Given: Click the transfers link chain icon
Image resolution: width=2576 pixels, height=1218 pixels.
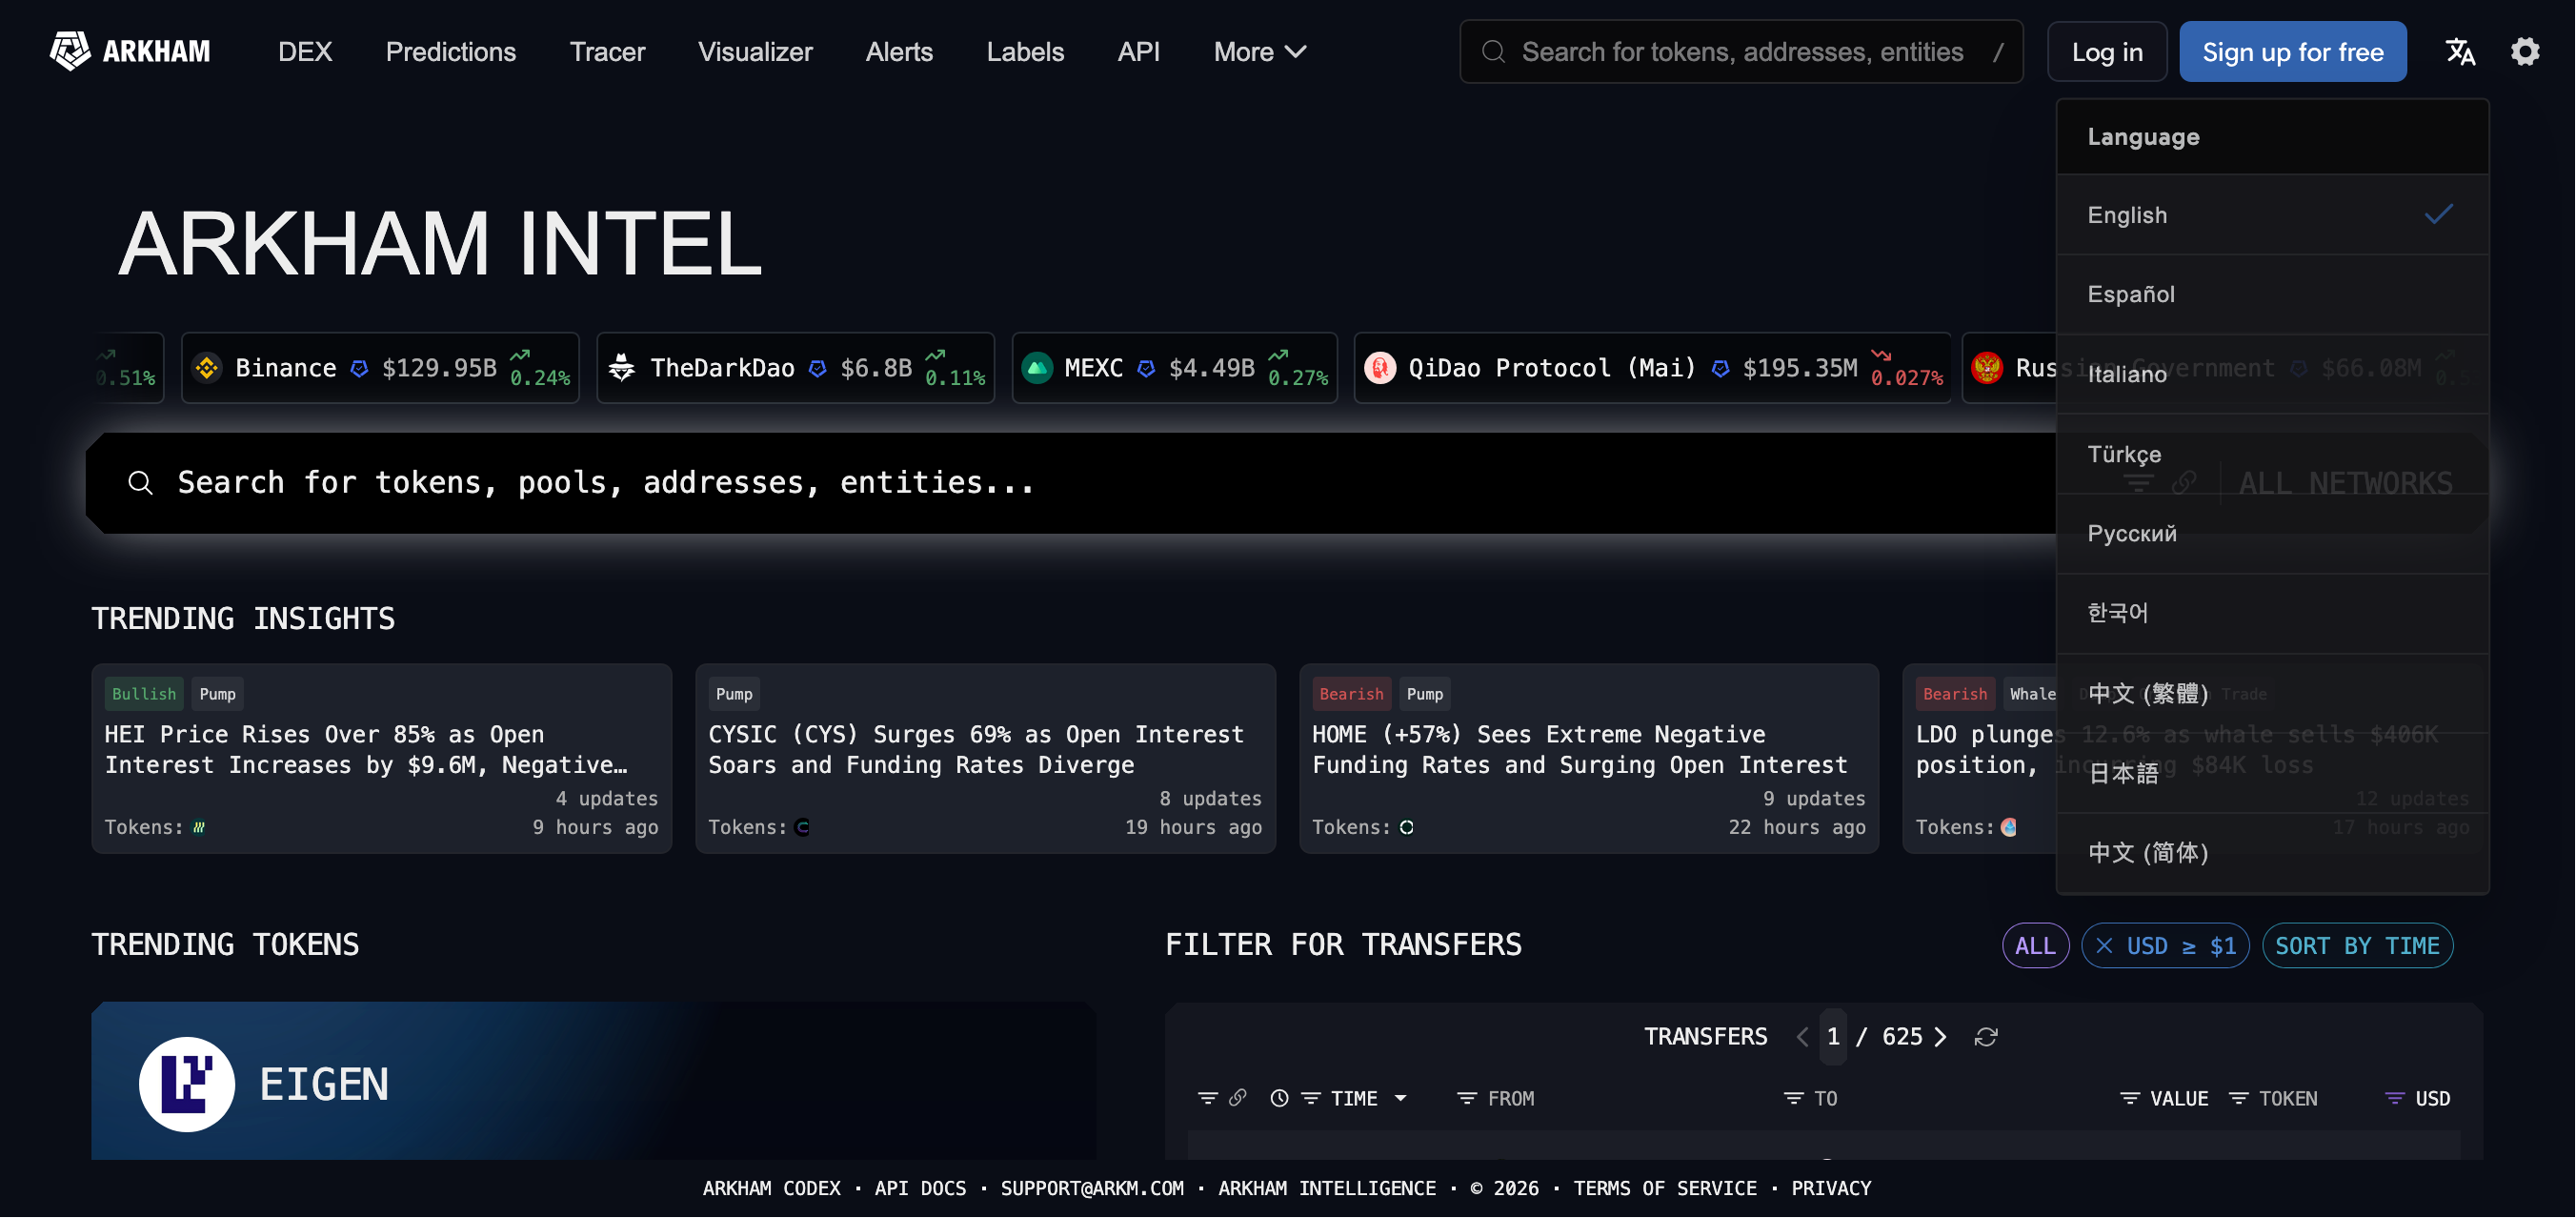Looking at the screenshot, I should (1237, 1098).
